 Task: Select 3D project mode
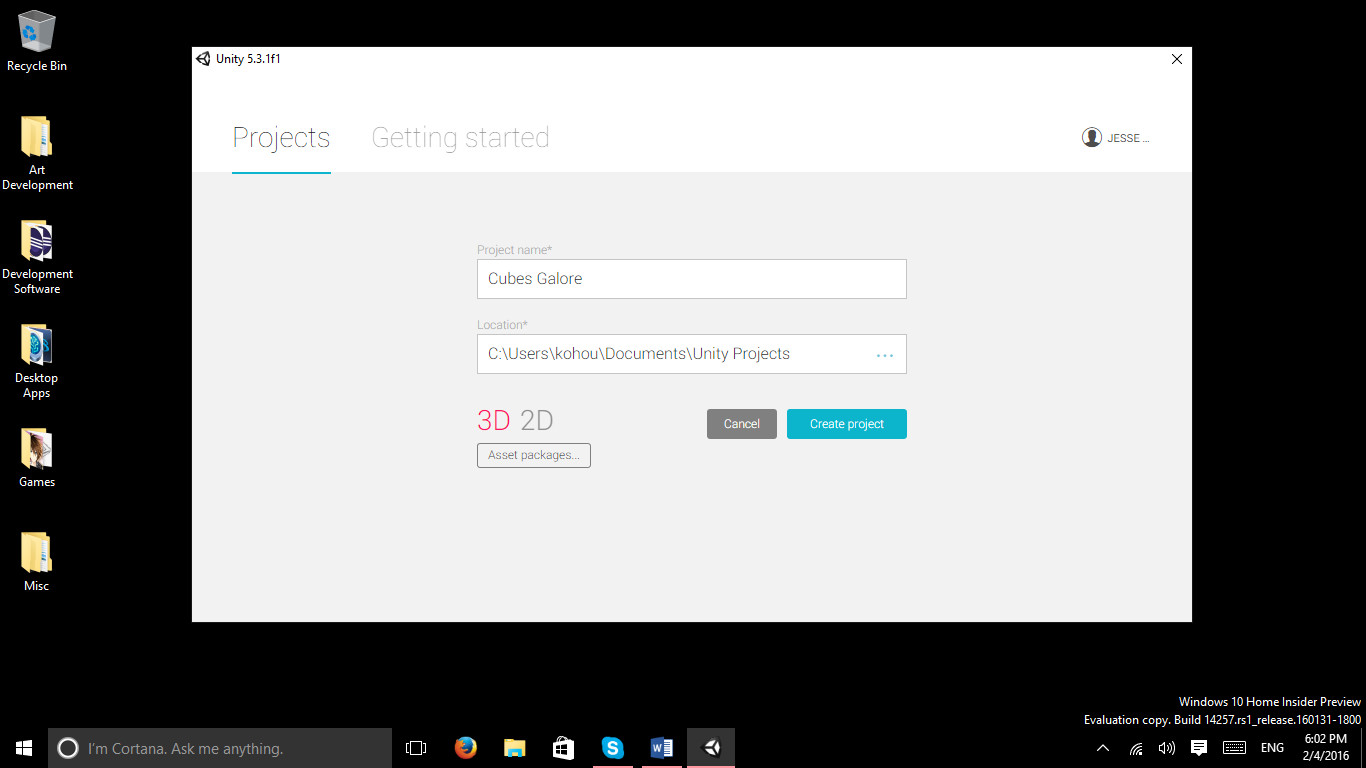pyautogui.click(x=494, y=420)
